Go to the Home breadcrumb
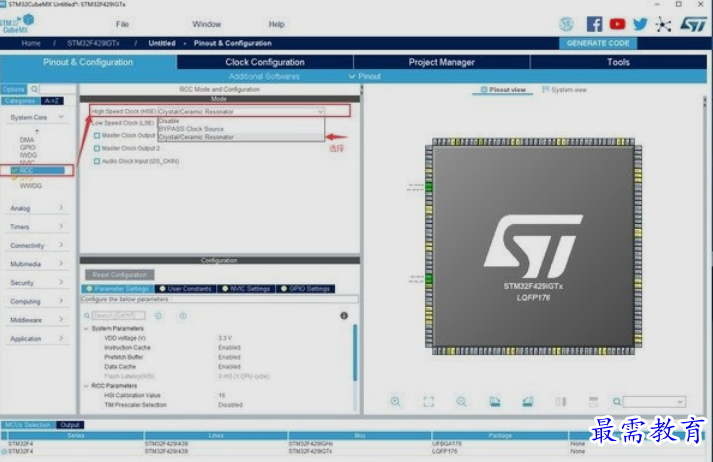The image size is (713, 462). [31, 43]
